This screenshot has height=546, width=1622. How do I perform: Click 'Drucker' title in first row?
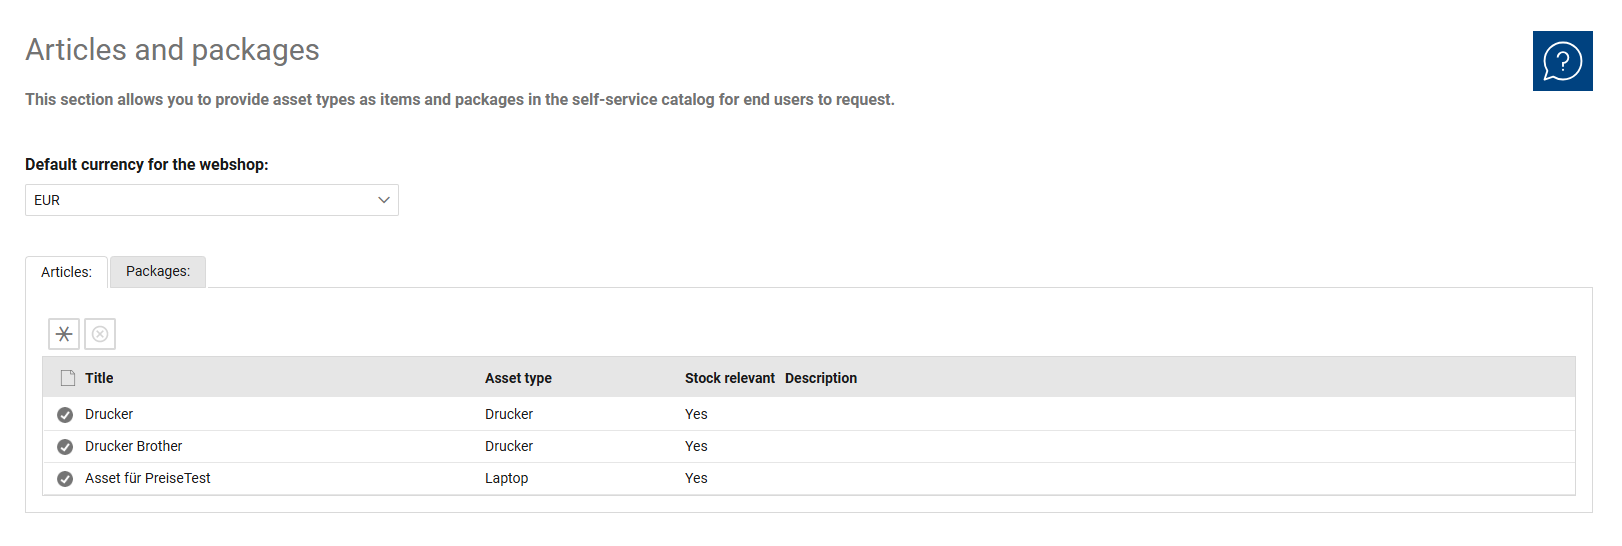coord(109,414)
